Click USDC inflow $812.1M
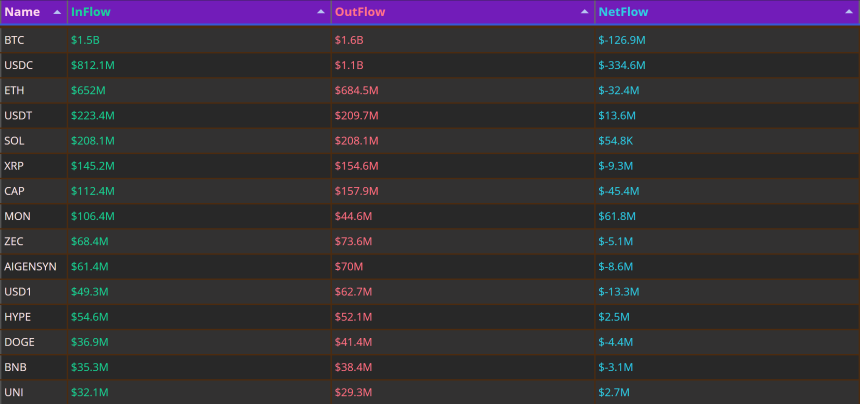 93,65
